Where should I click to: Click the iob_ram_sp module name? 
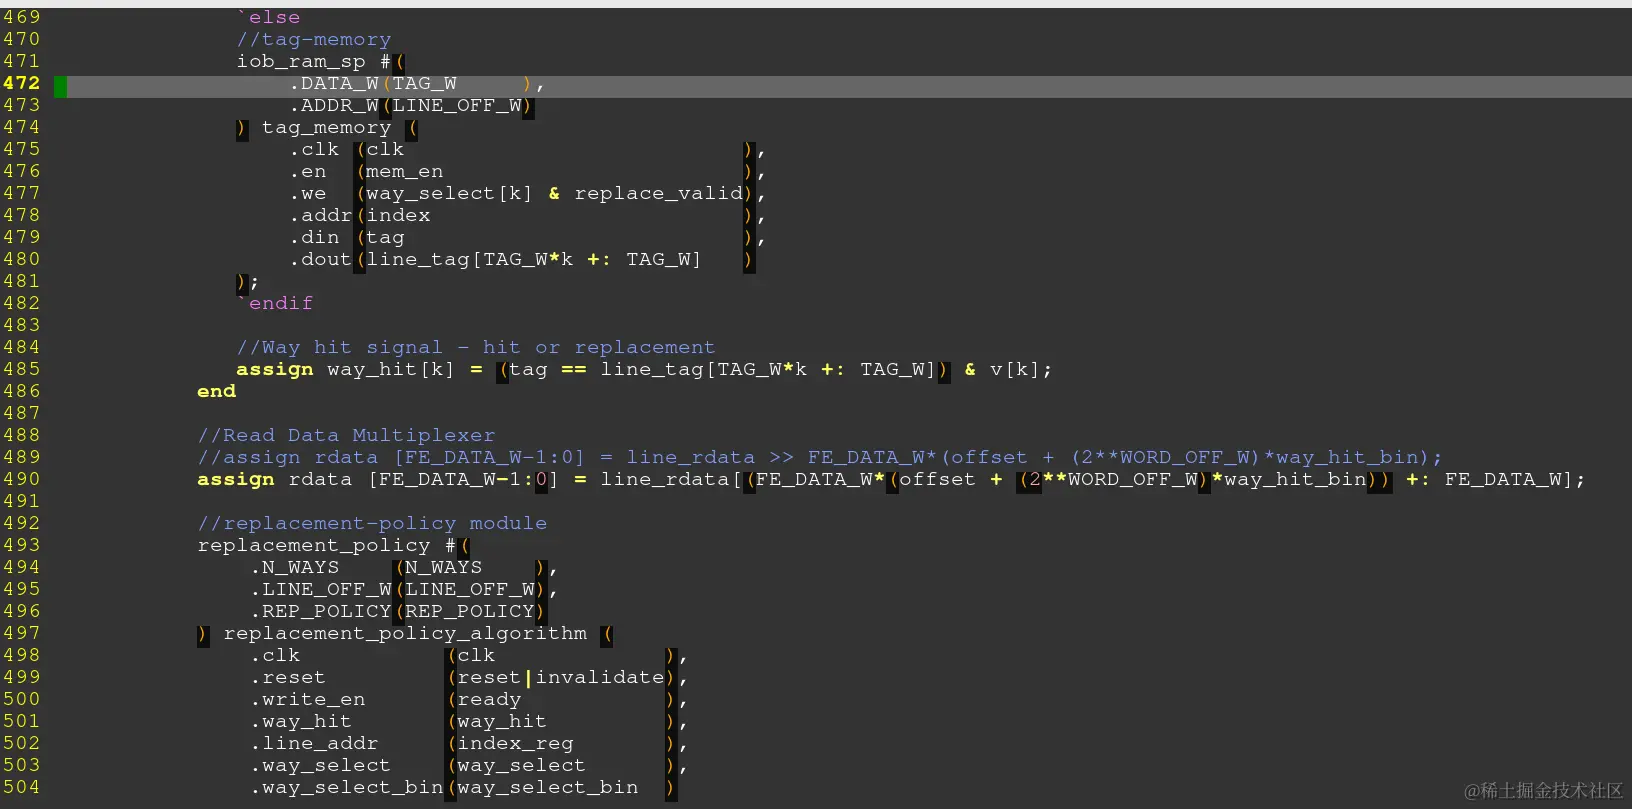301,61
